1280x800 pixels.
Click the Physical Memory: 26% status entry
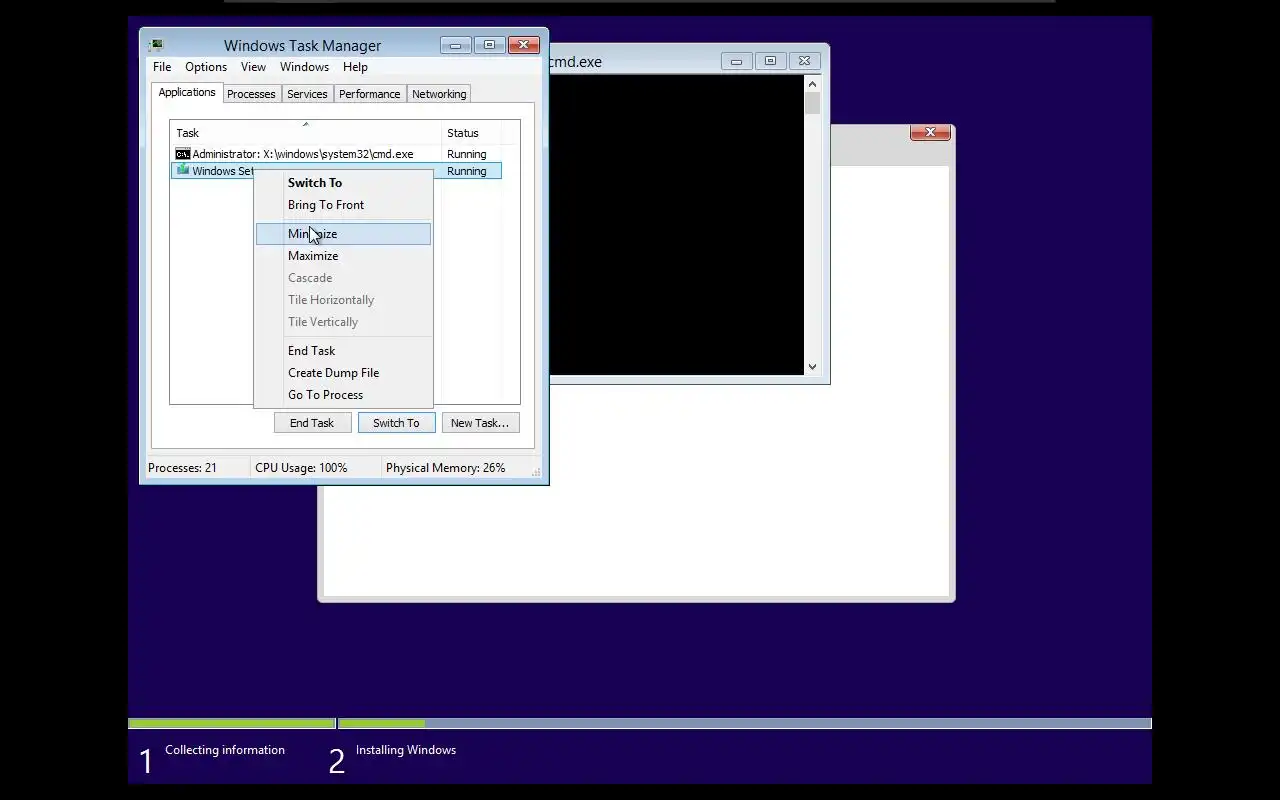(x=446, y=468)
